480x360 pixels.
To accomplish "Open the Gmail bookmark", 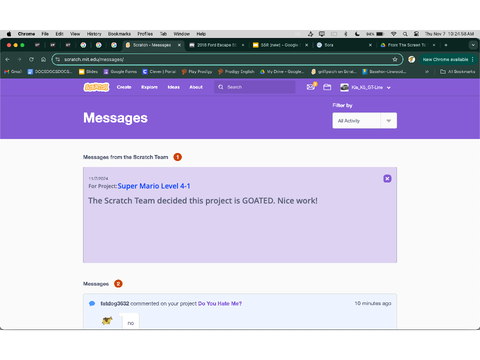I will [13, 72].
